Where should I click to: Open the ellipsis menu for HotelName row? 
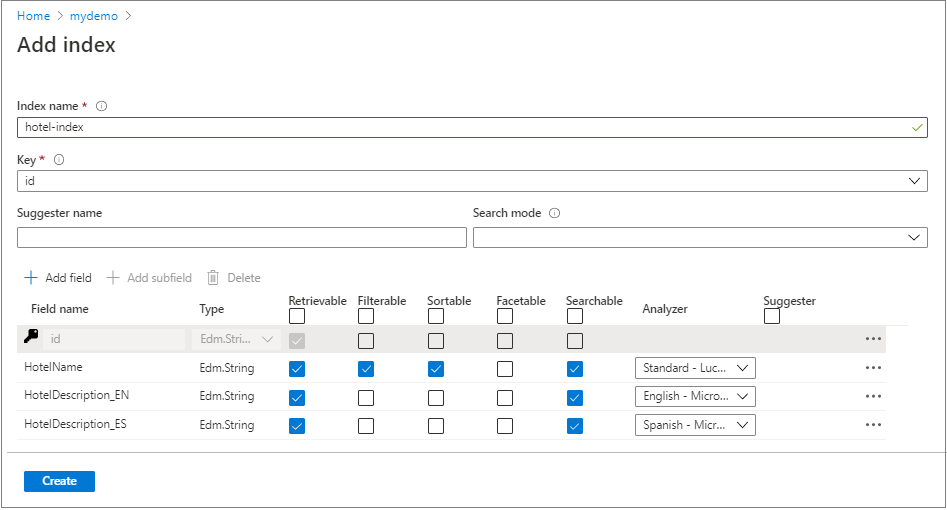[x=873, y=368]
